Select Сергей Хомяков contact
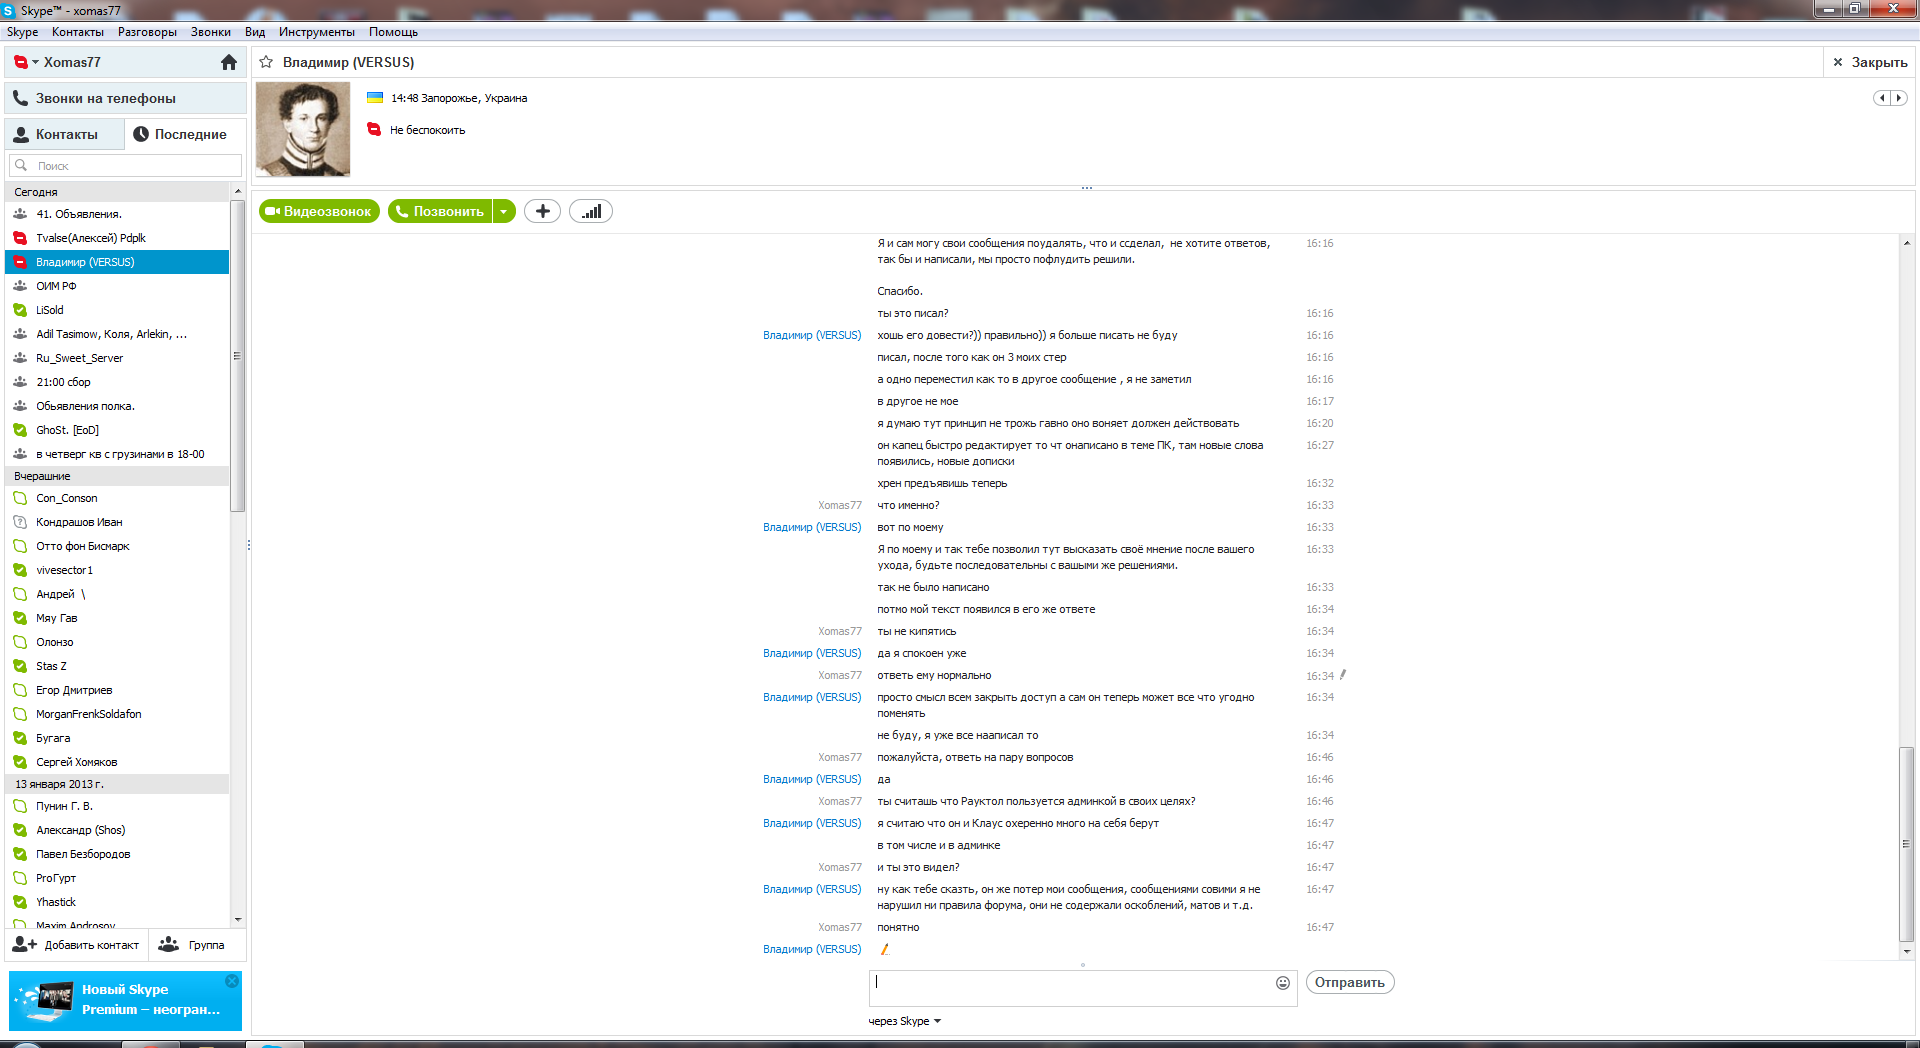 (x=118, y=762)
